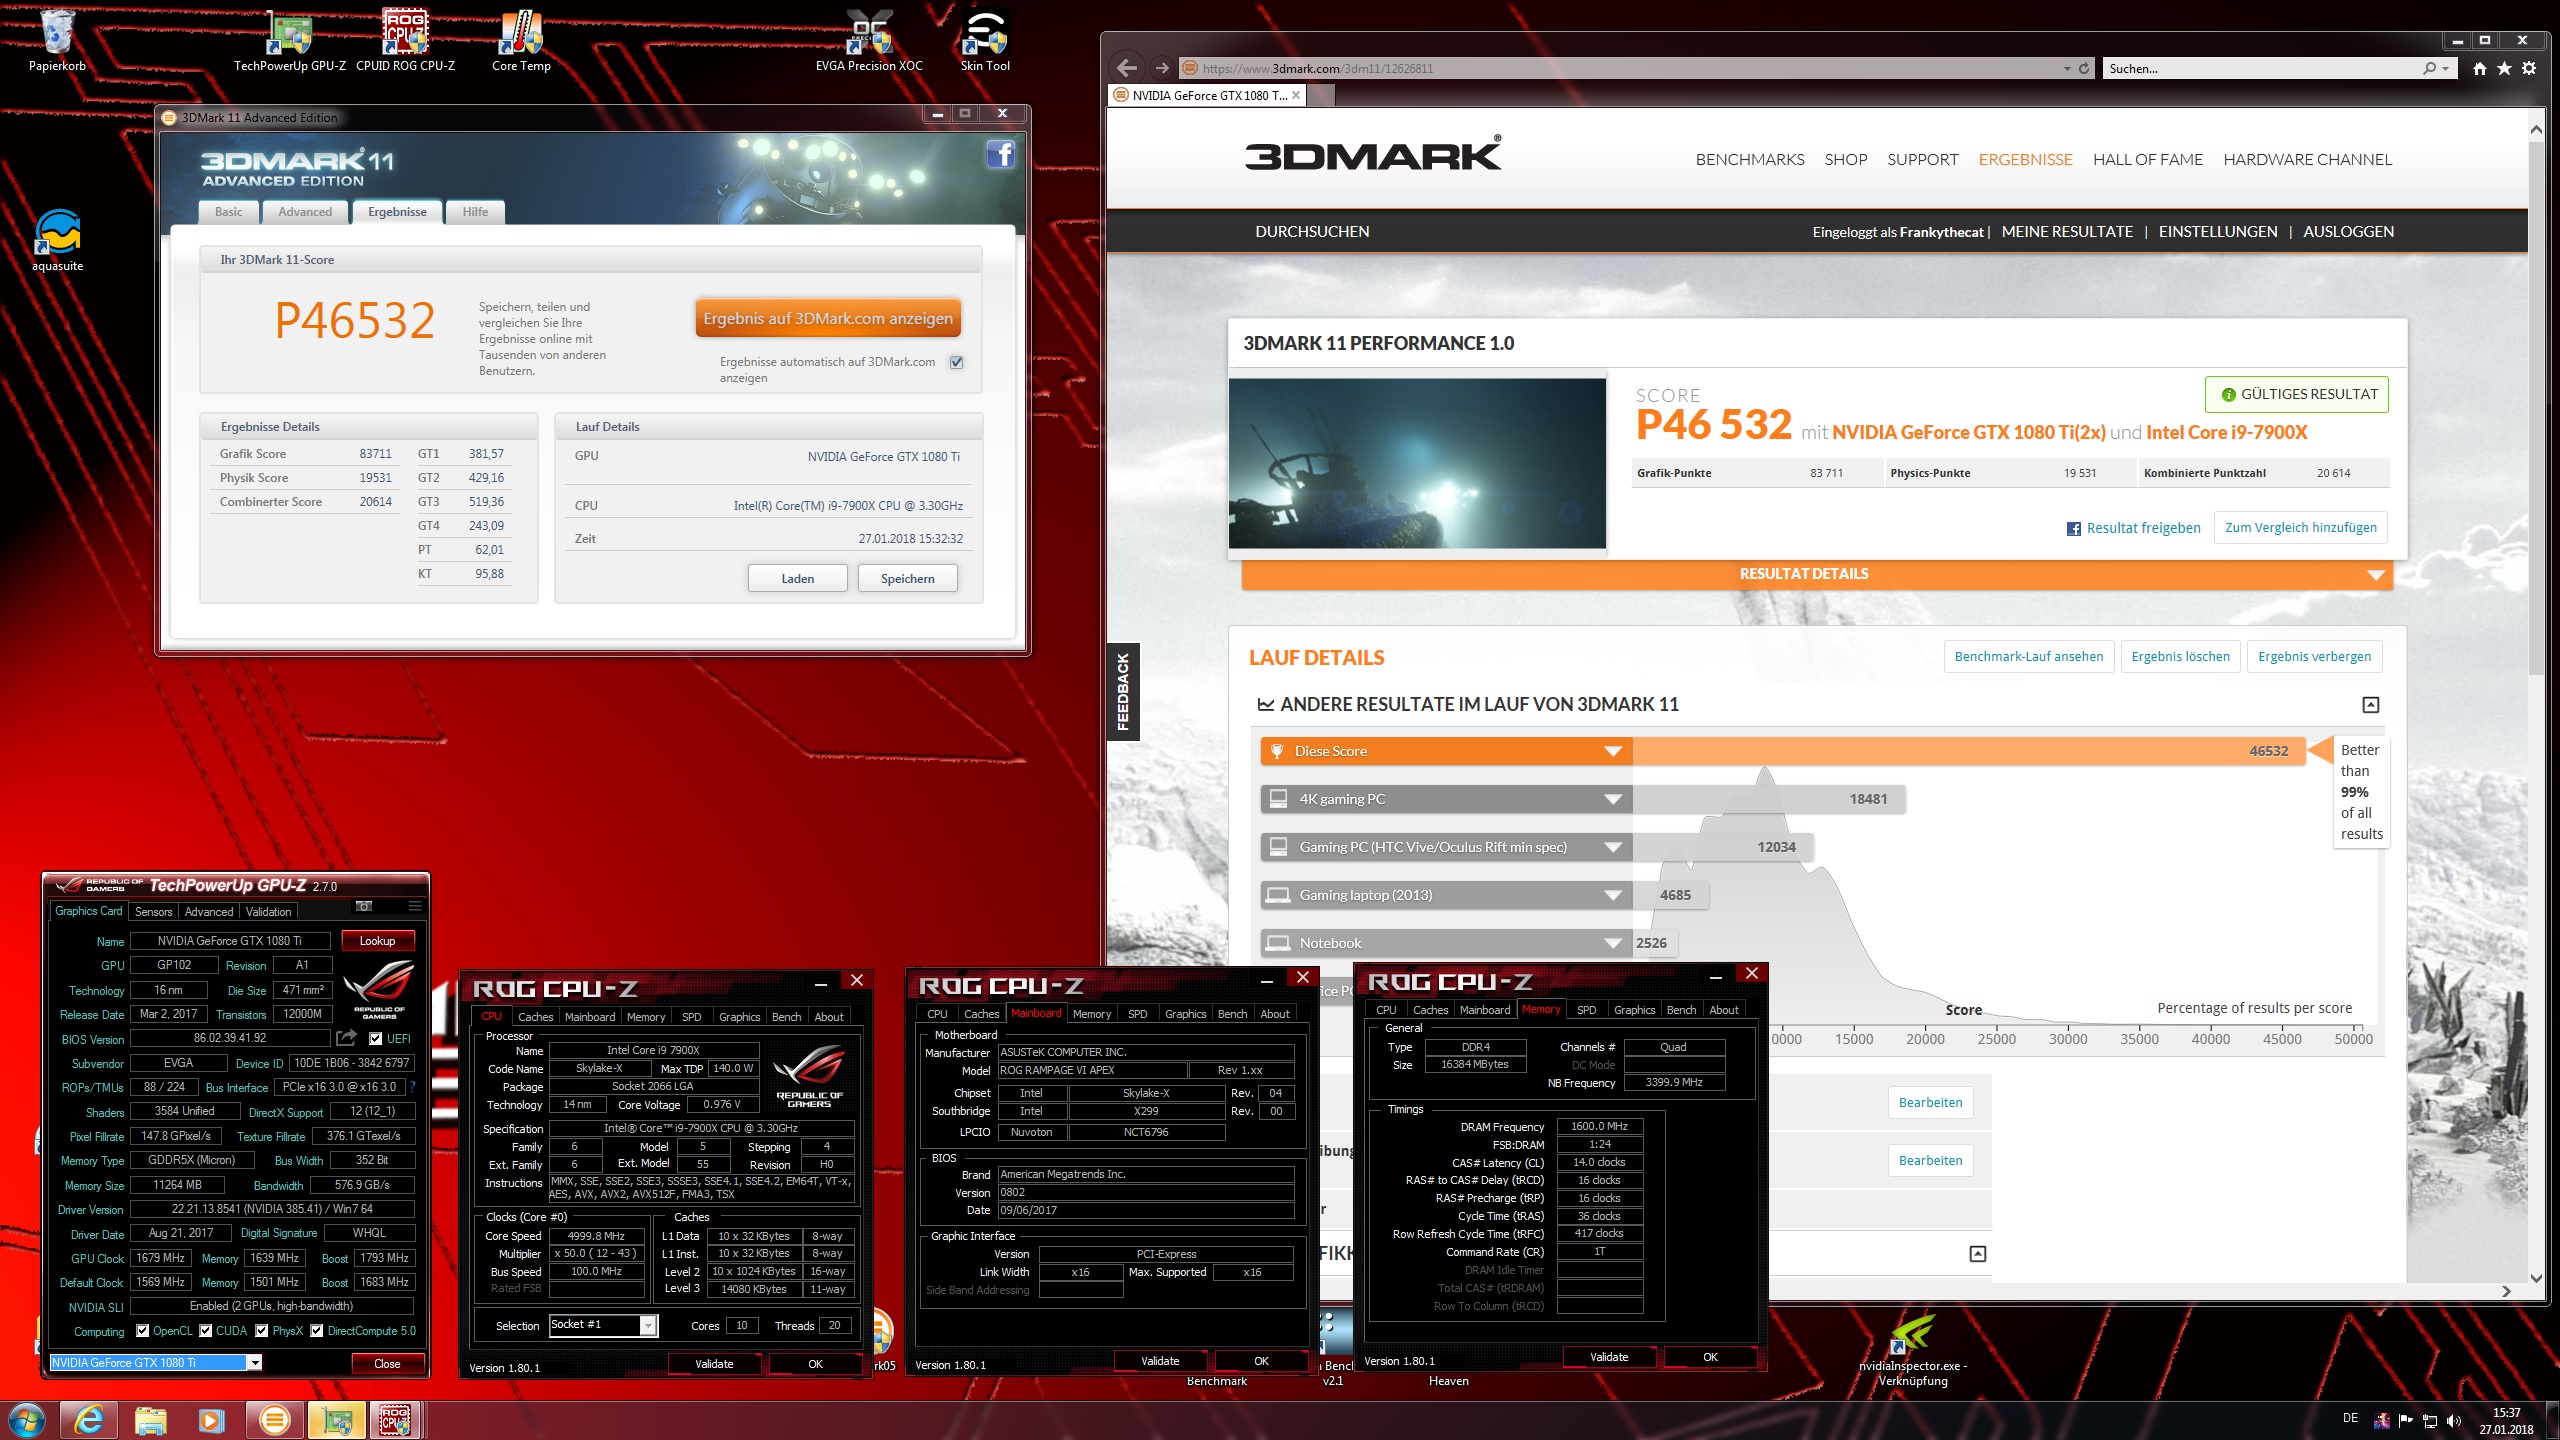Viewport: 2560px width, 1440px height.
Task: Open browser settings gear icon
Action: coord(2529,68)
